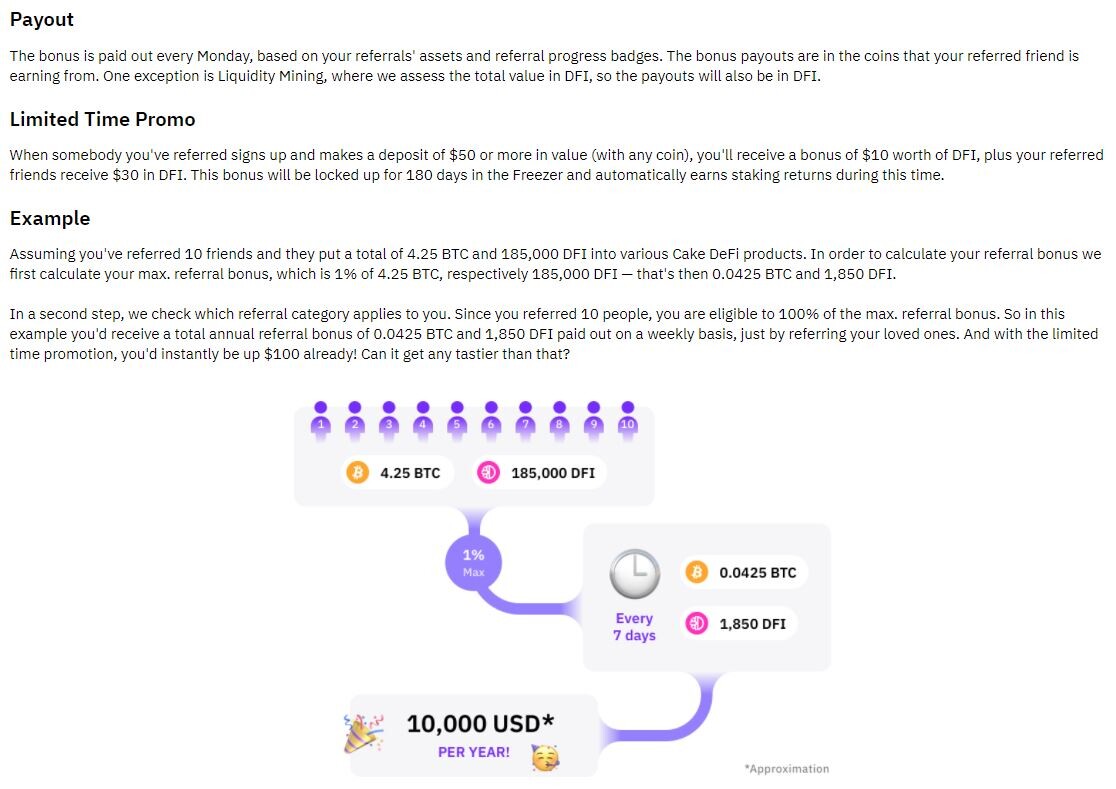The width and height of the screenshot is (1116, 789).
Task: Click the person icon numbered 1
Action: click(x=320, y=419)
